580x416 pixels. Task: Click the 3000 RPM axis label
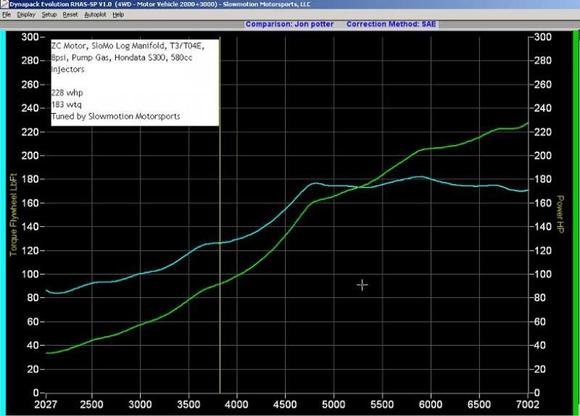pos(140,404)
